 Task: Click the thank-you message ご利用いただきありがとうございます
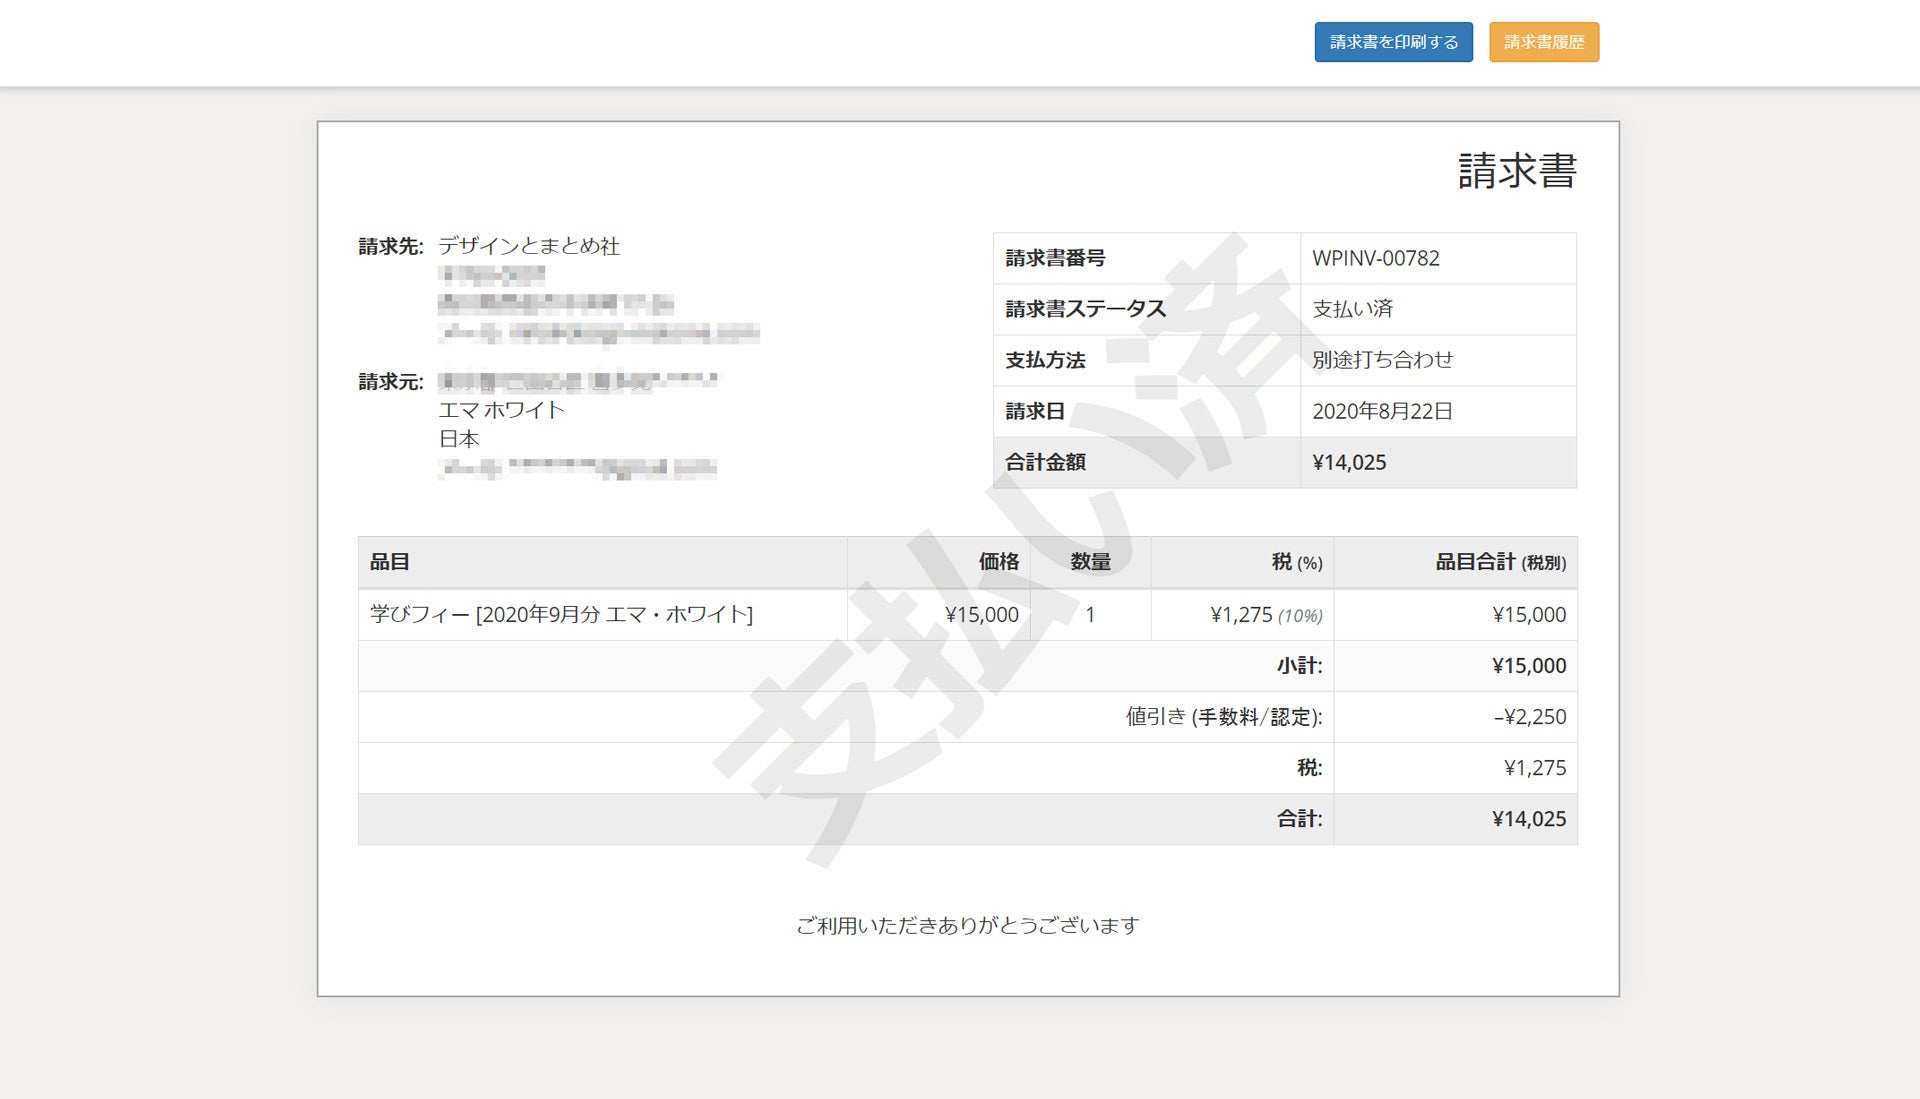[x=967, y=926]
